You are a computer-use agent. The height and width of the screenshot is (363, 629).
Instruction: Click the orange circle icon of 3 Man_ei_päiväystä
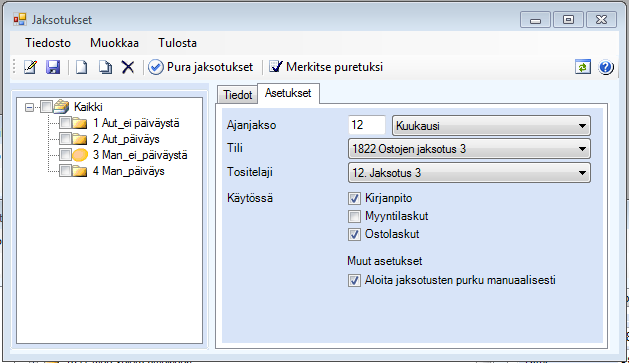(80, 155)
